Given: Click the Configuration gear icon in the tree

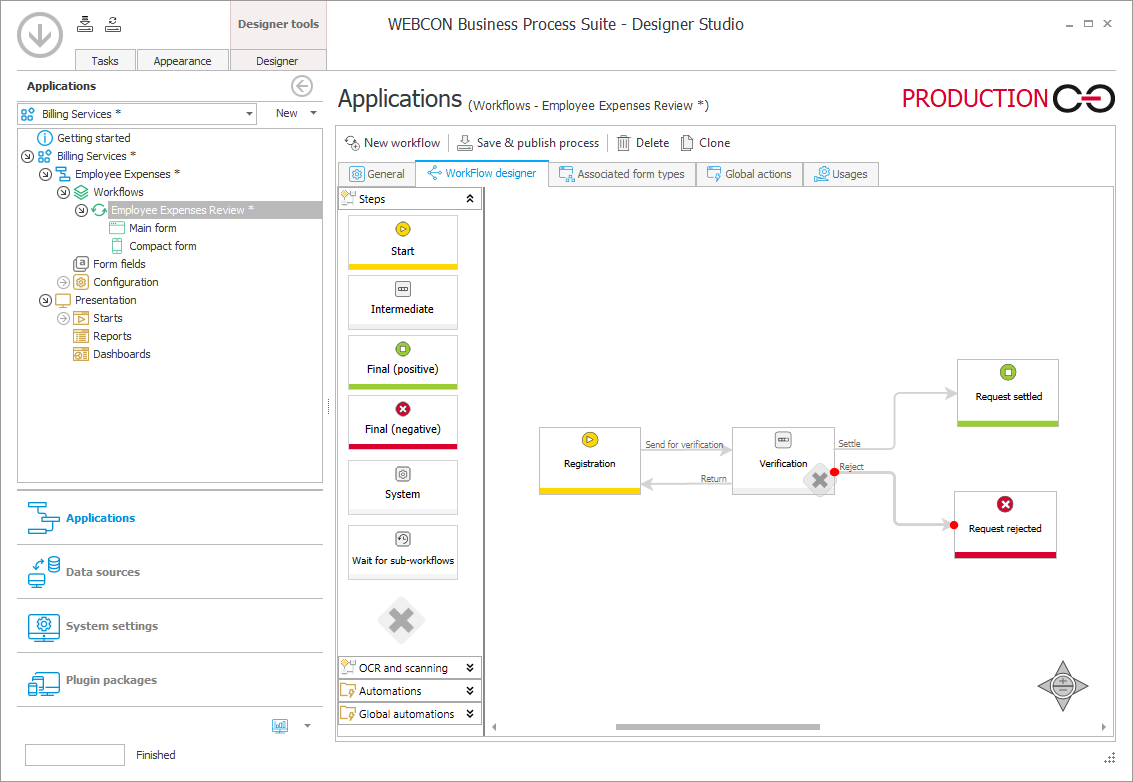Looking at the screenshot, I should click(81, 282).
